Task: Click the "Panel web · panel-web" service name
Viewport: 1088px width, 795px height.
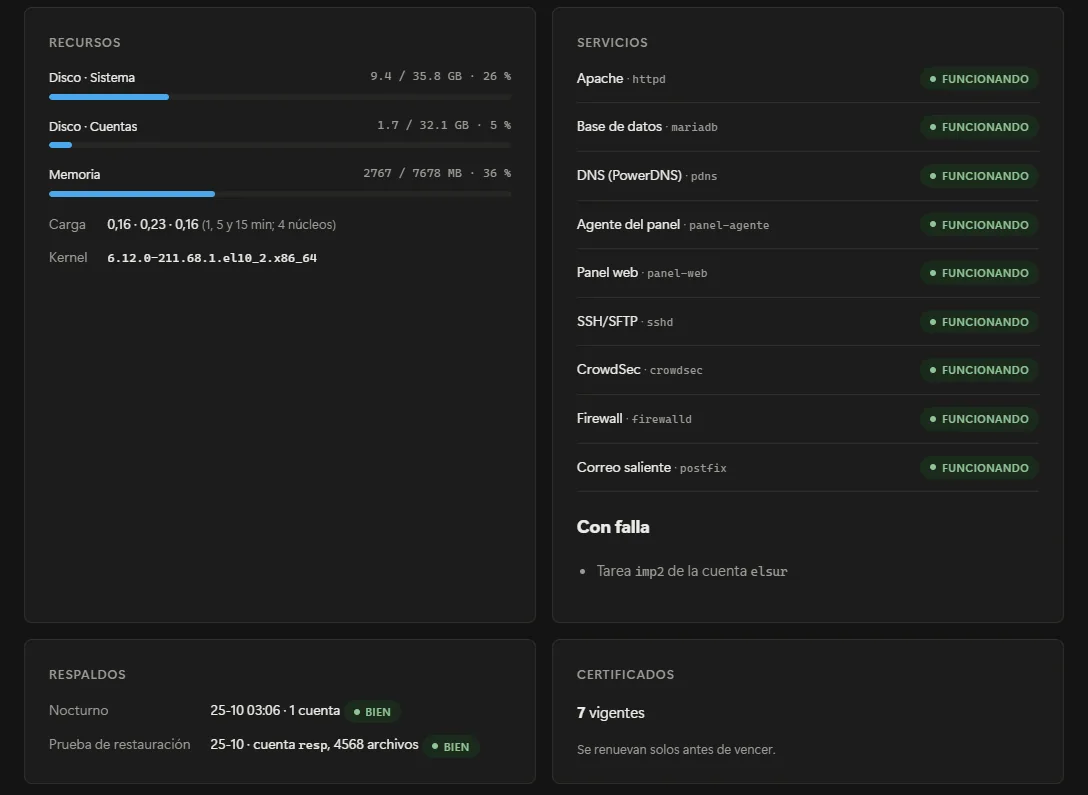Action: (x=642, y=273)
